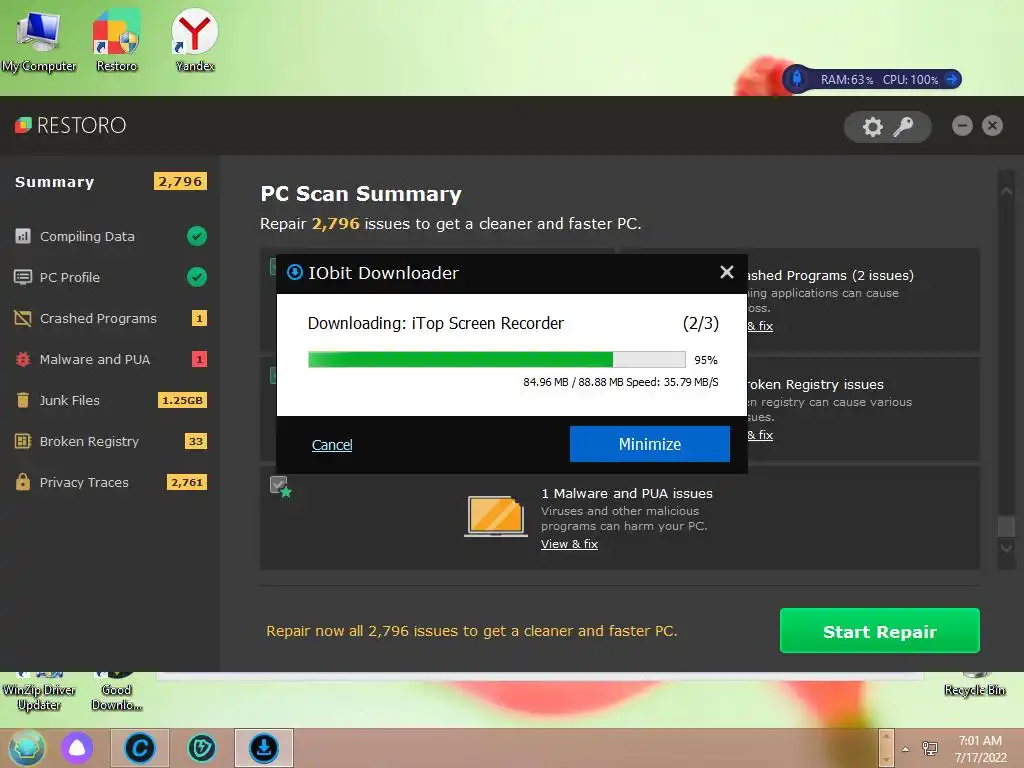Open the blue C app on taskbar

[140, 748]
